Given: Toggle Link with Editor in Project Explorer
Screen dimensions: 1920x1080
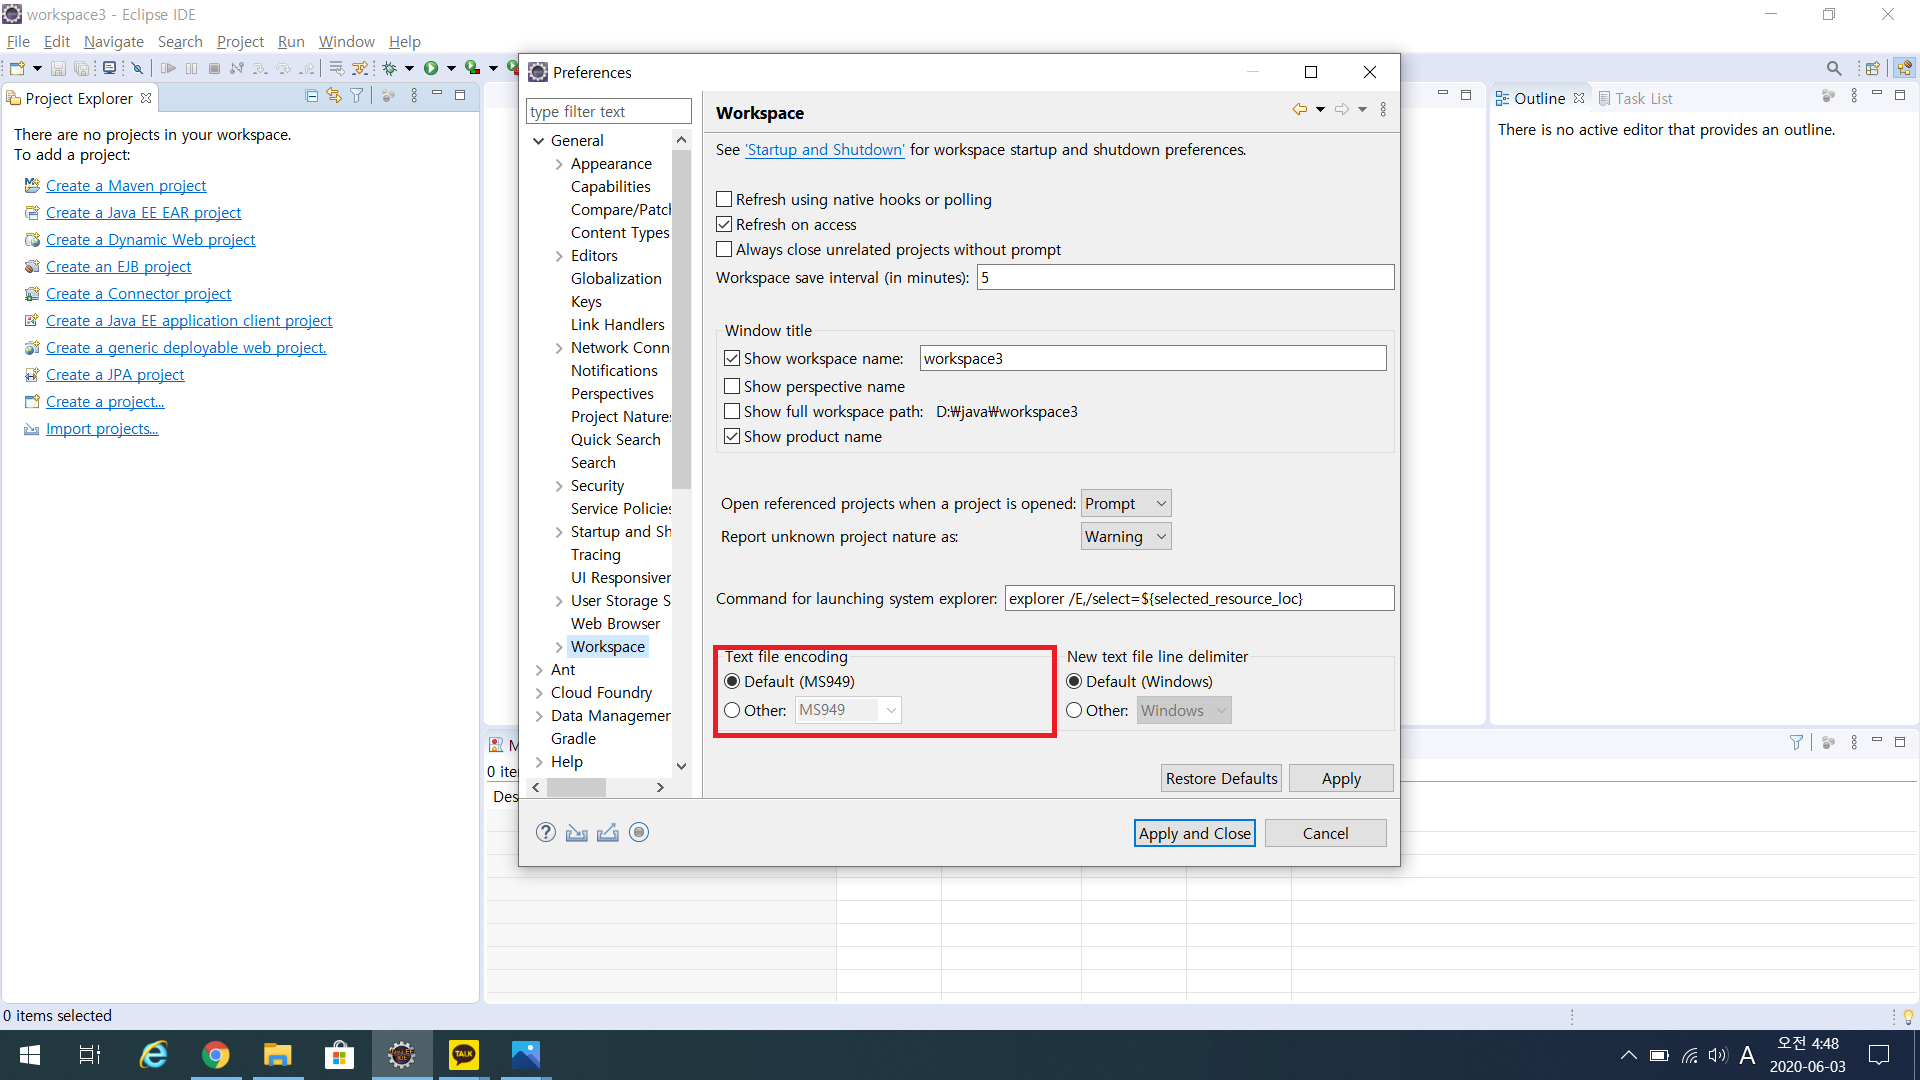Looking at the screenshot, I should [x=334, y=96].
